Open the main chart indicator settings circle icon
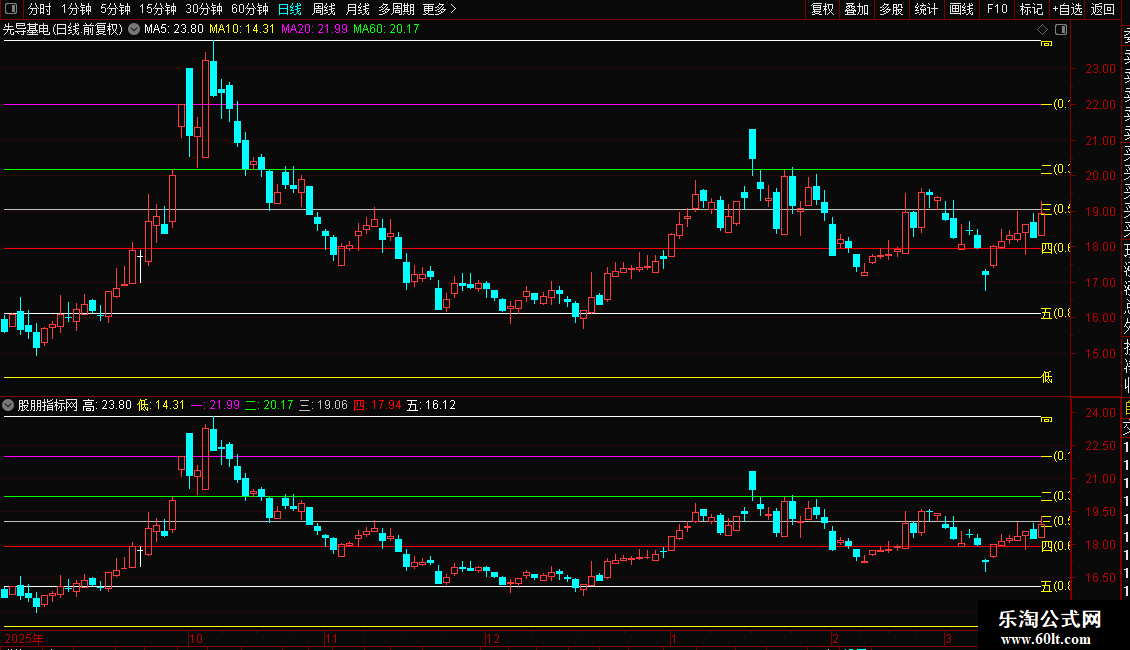 [x=134, y=30]
